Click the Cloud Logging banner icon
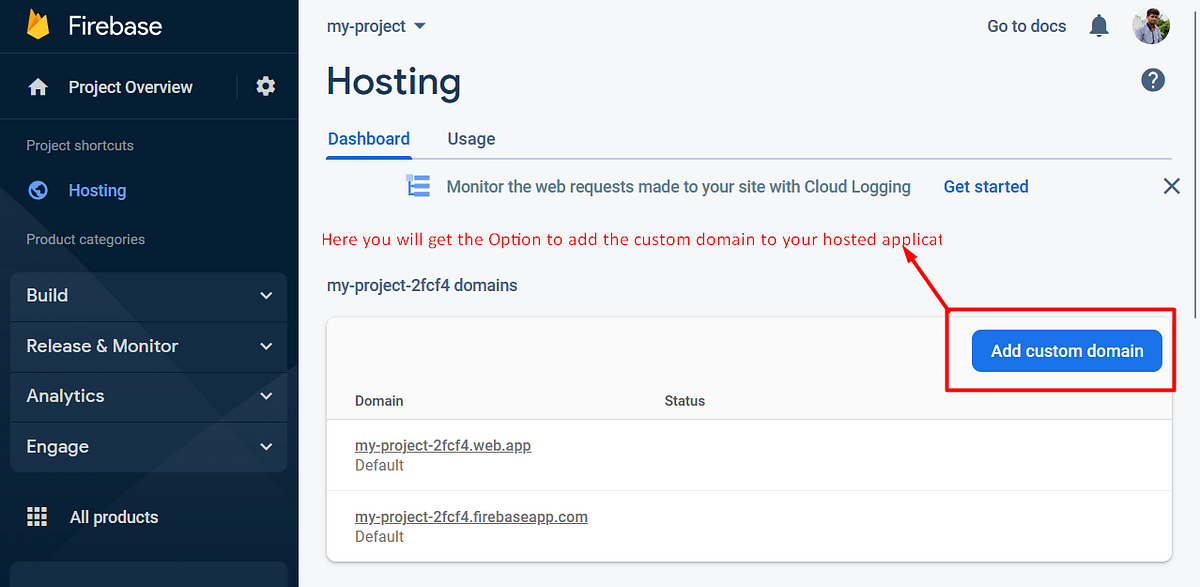Image resolution: width=1200 pixels, height=587 pixels. (418, 185)
